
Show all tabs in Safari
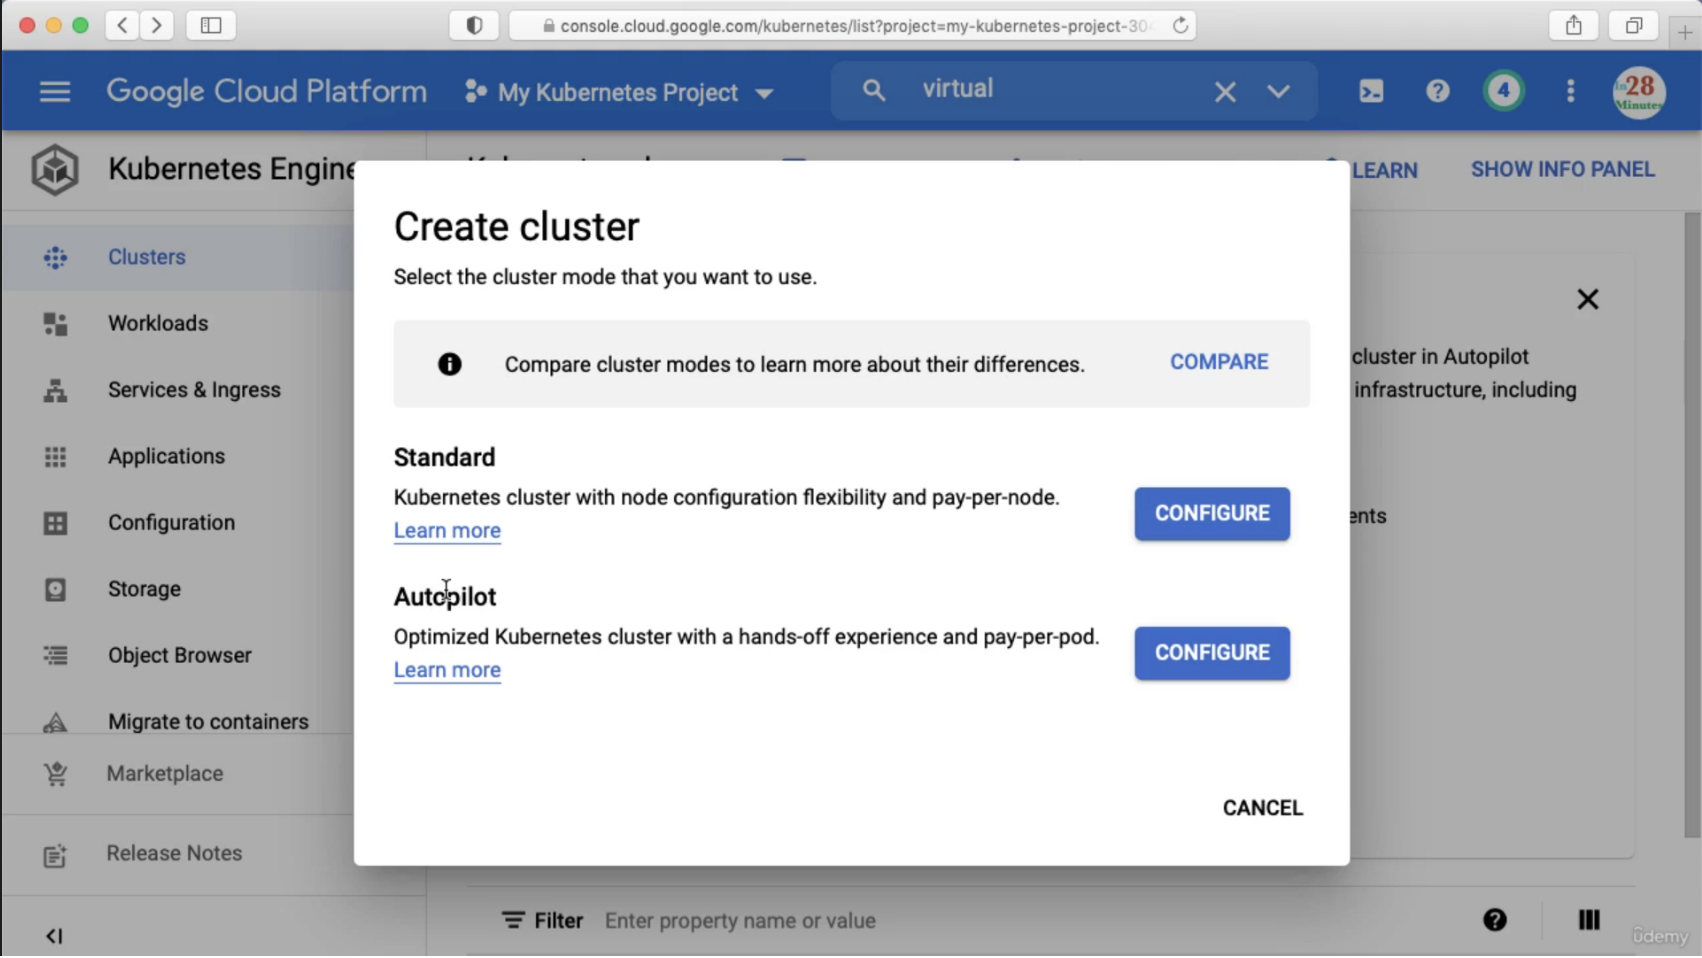(1633, 26)
